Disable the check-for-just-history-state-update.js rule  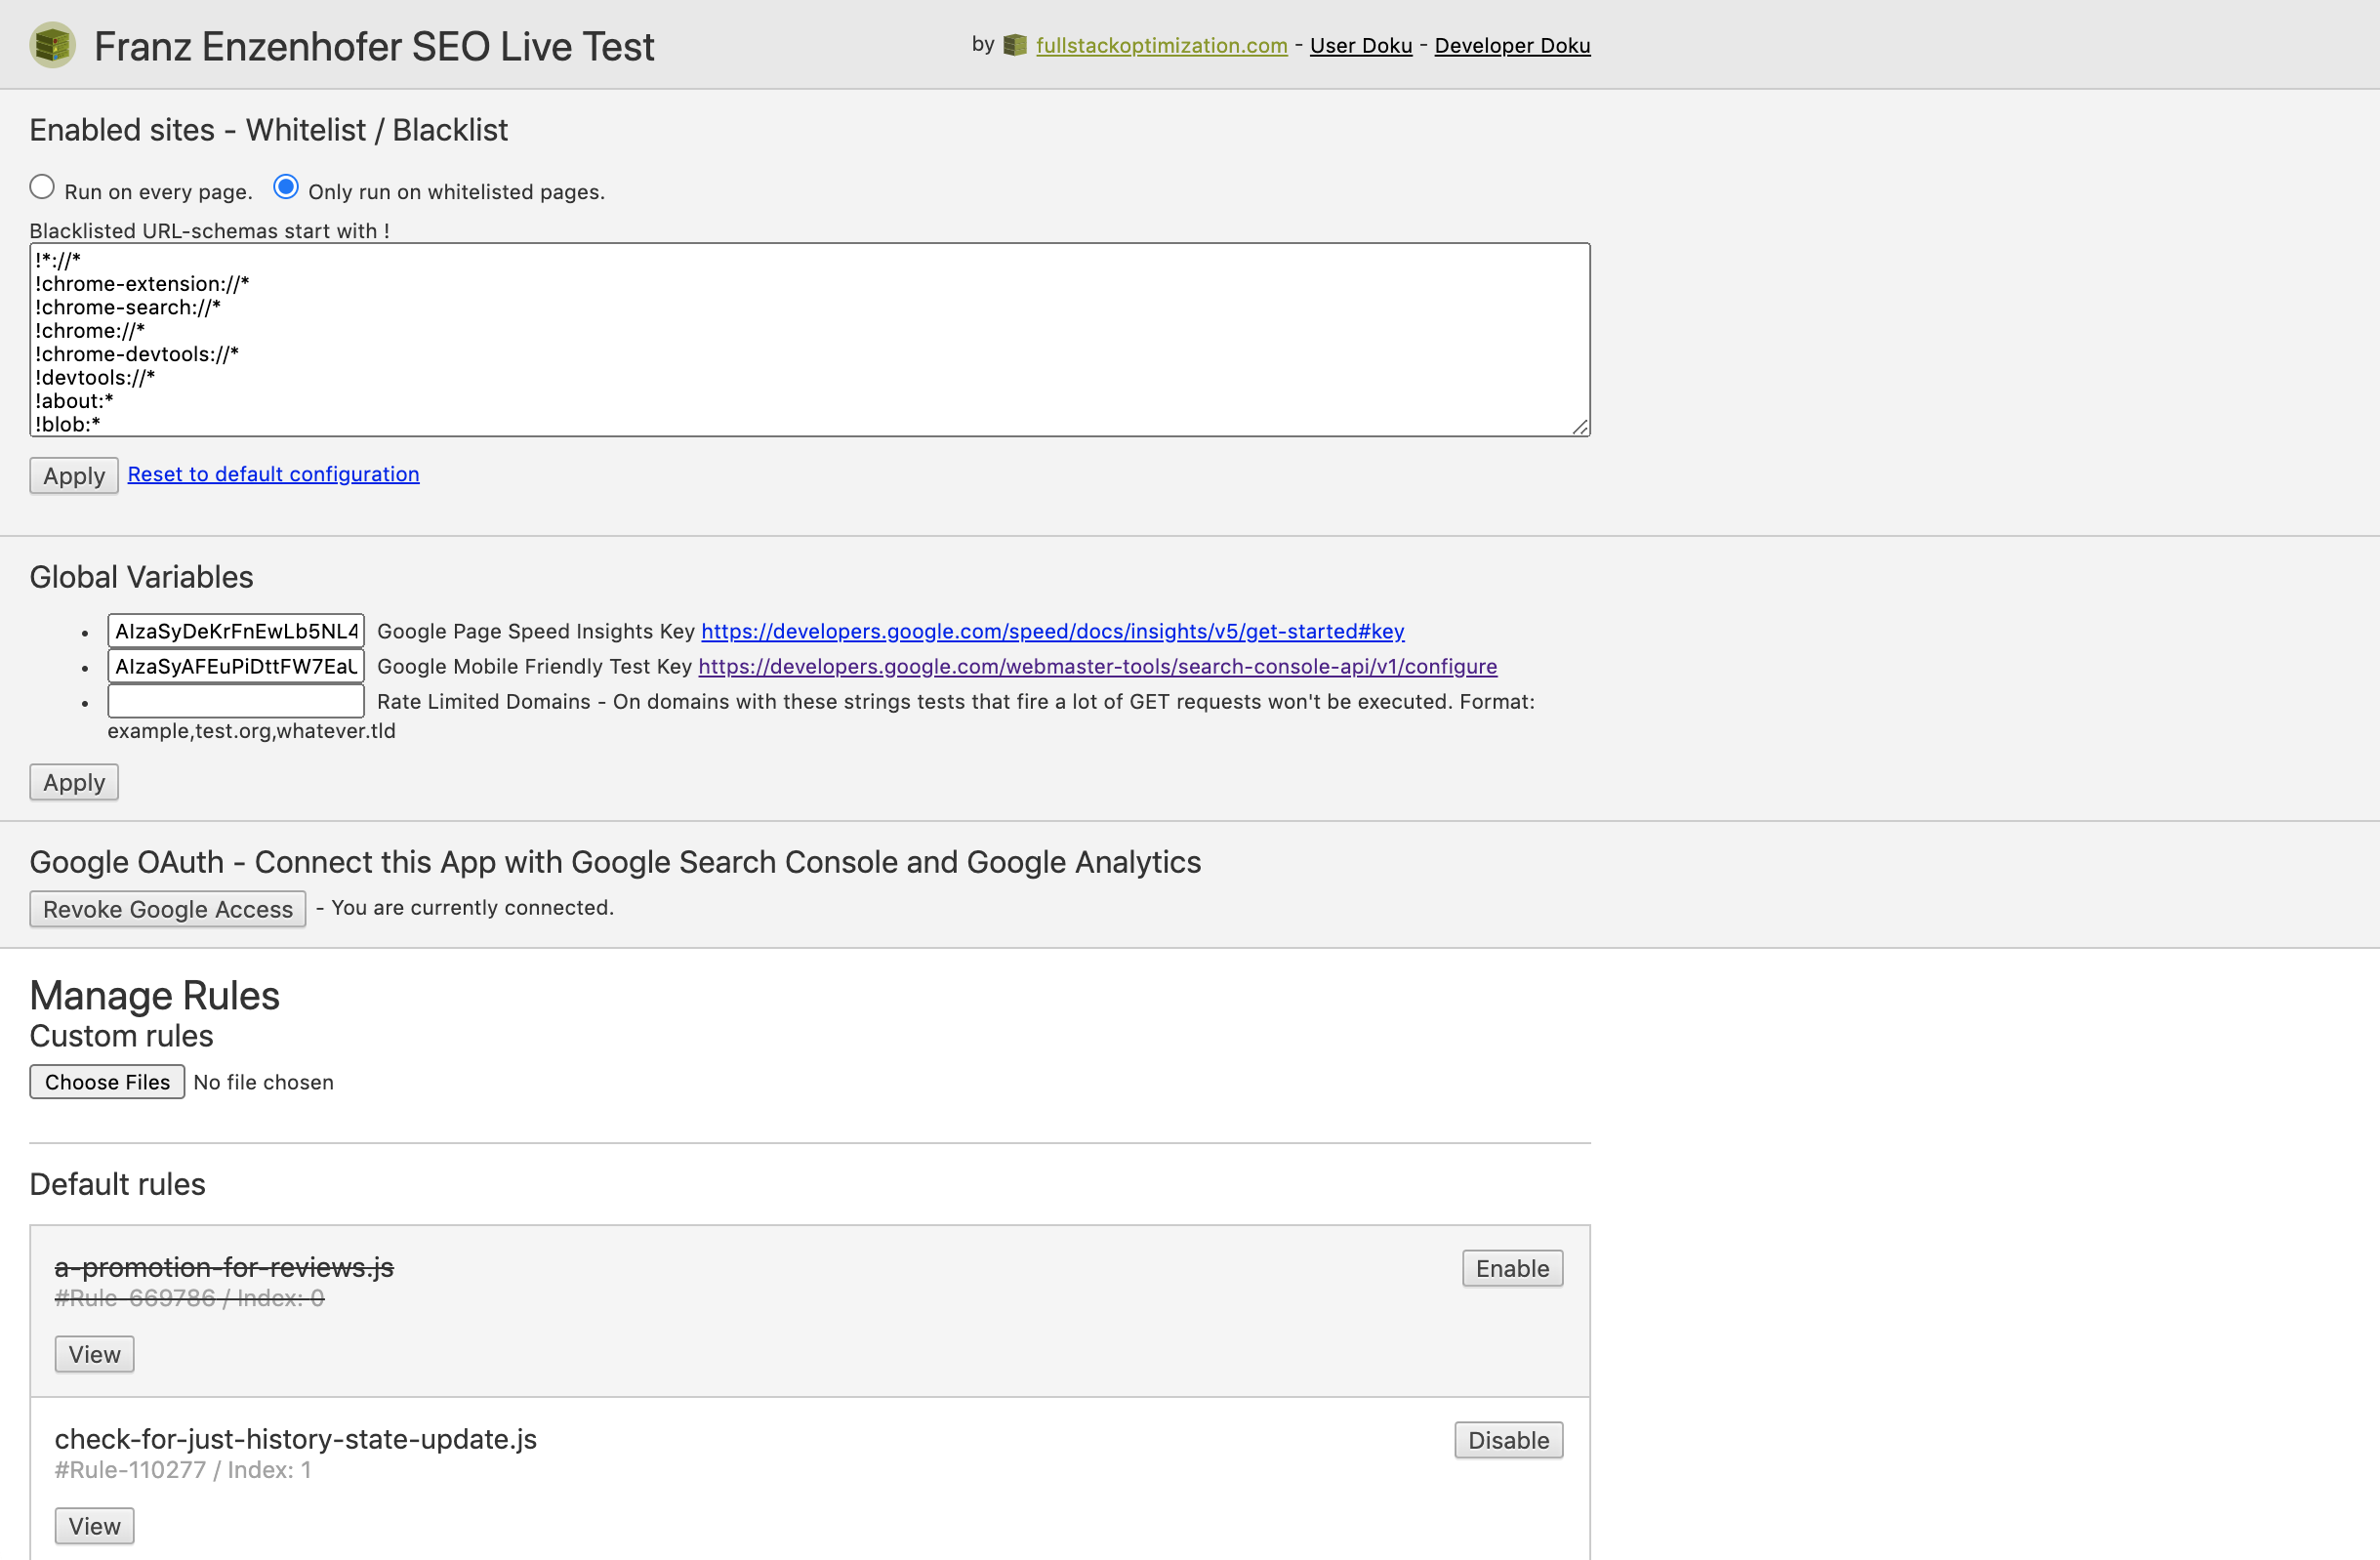(1508, 1440)
